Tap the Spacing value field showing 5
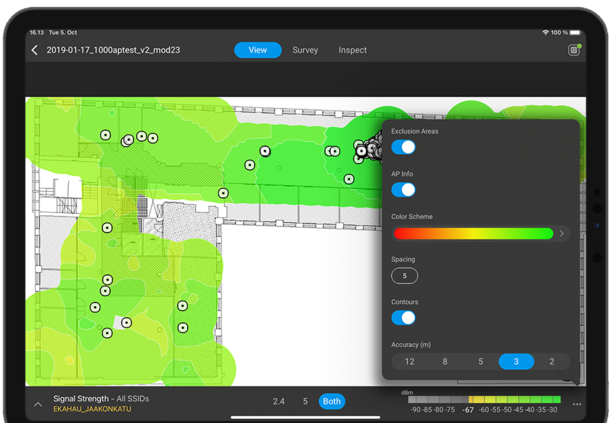The width and height of the screenshot is (613, 423). click(x=405, y=276)
